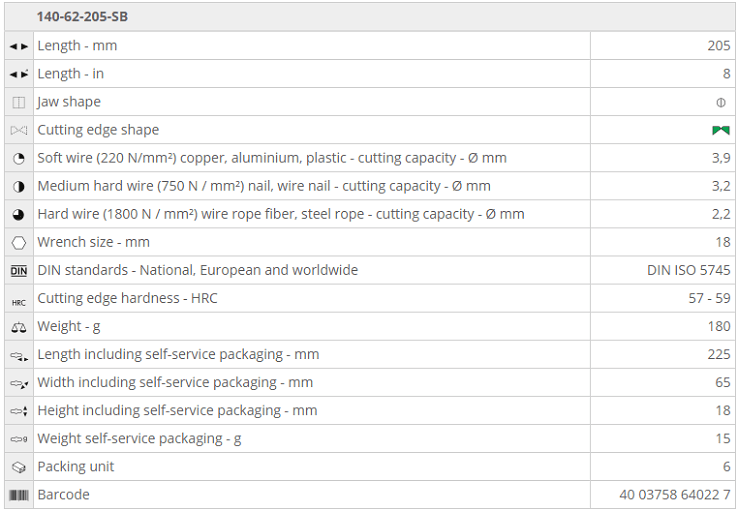The image size is (738, 511).
Task: Click the HRC hardness icon
Action: tap(19, 299)
